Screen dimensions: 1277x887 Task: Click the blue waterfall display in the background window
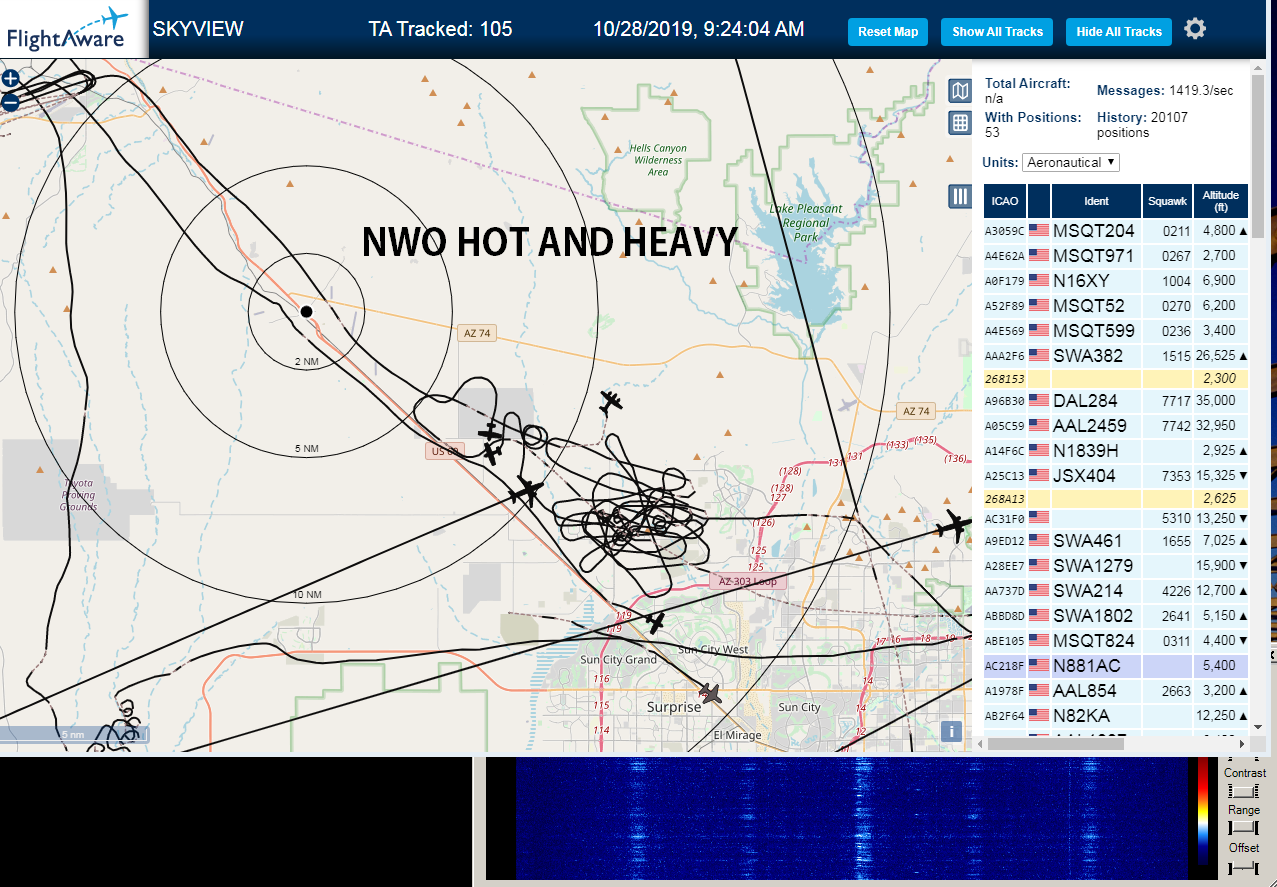pyautogui.click(x=850, y=818)
